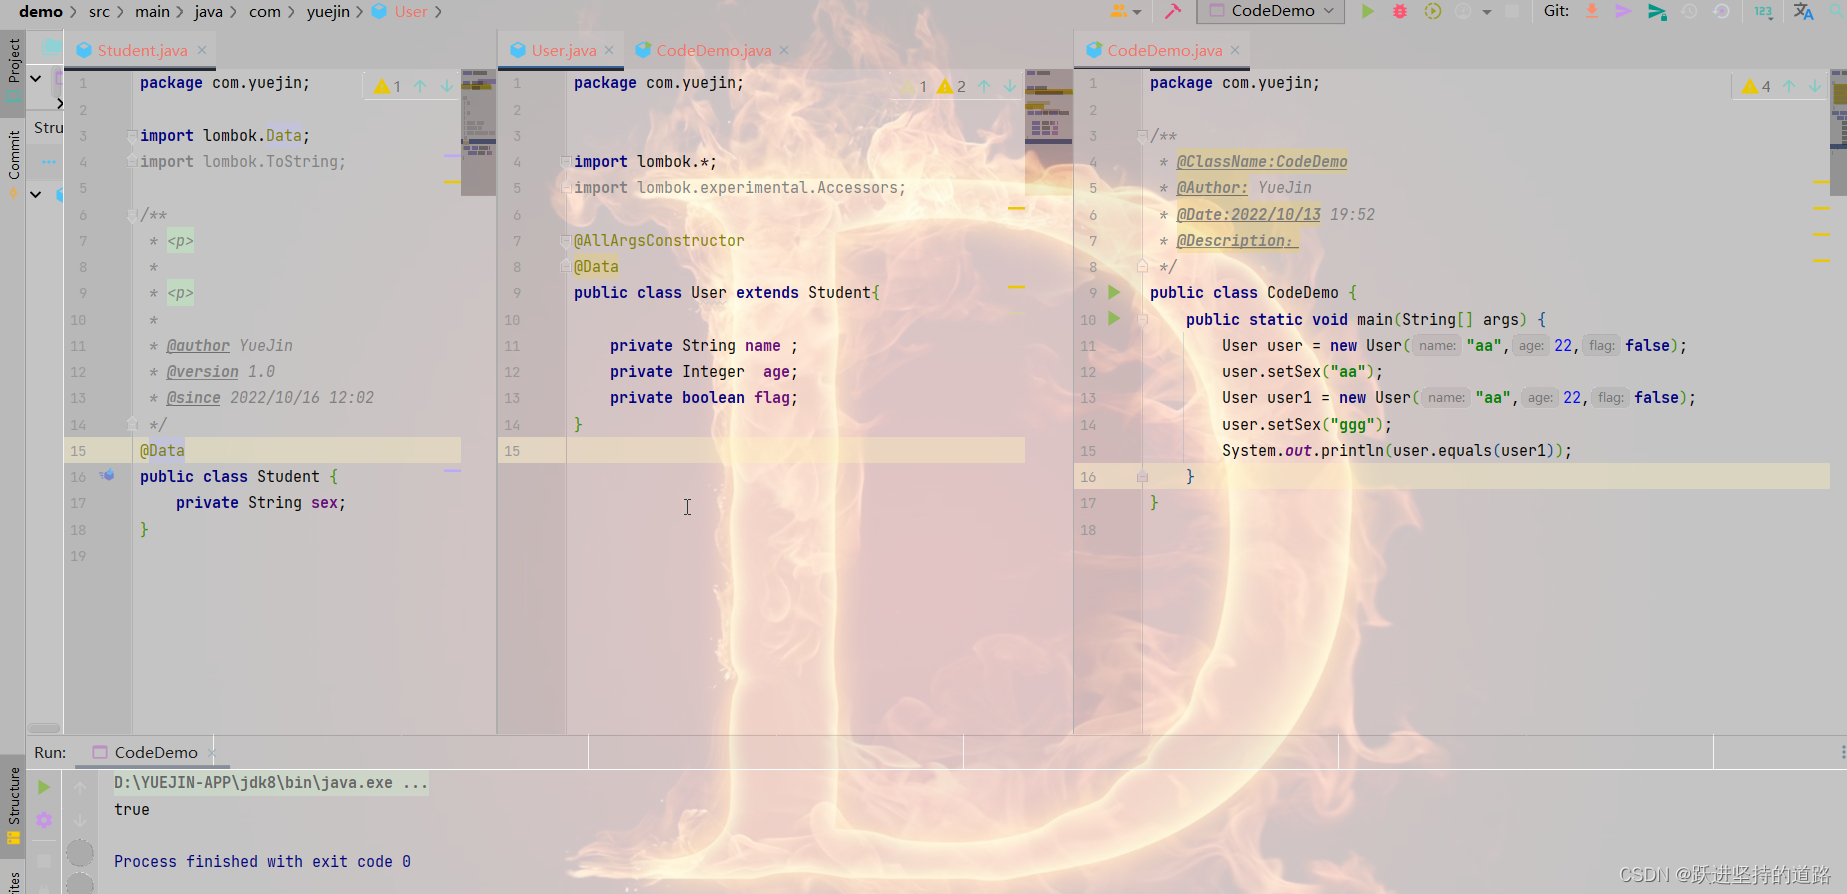Click the translate icon in top toolbar
The width and height of the screenshot is (1847, 894).
tap(1803, 11)
